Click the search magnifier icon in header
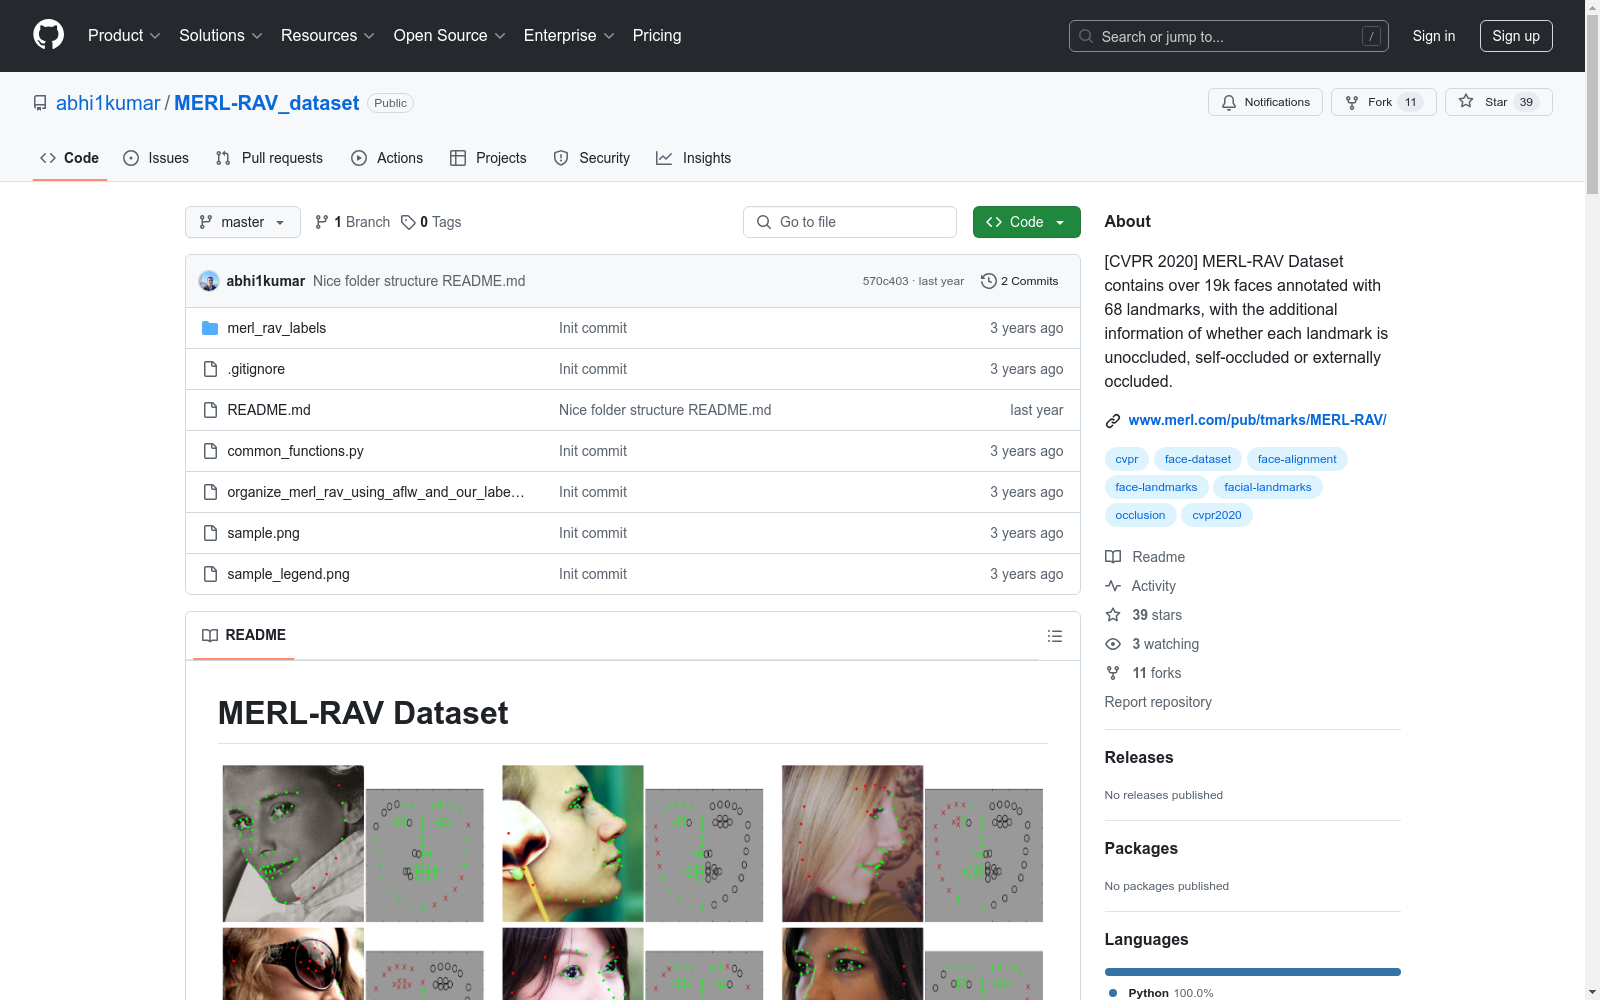The height and width of the screenshot is (1000, 1600). click(1086, 36)
